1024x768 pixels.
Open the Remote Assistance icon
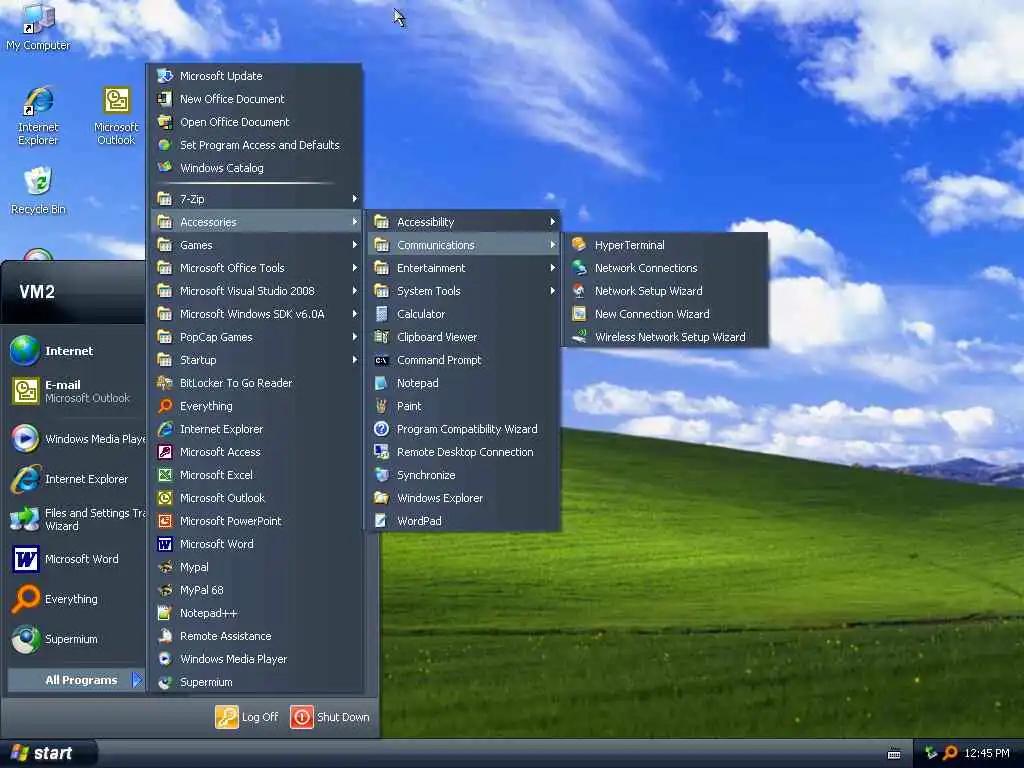pos(165,636)
